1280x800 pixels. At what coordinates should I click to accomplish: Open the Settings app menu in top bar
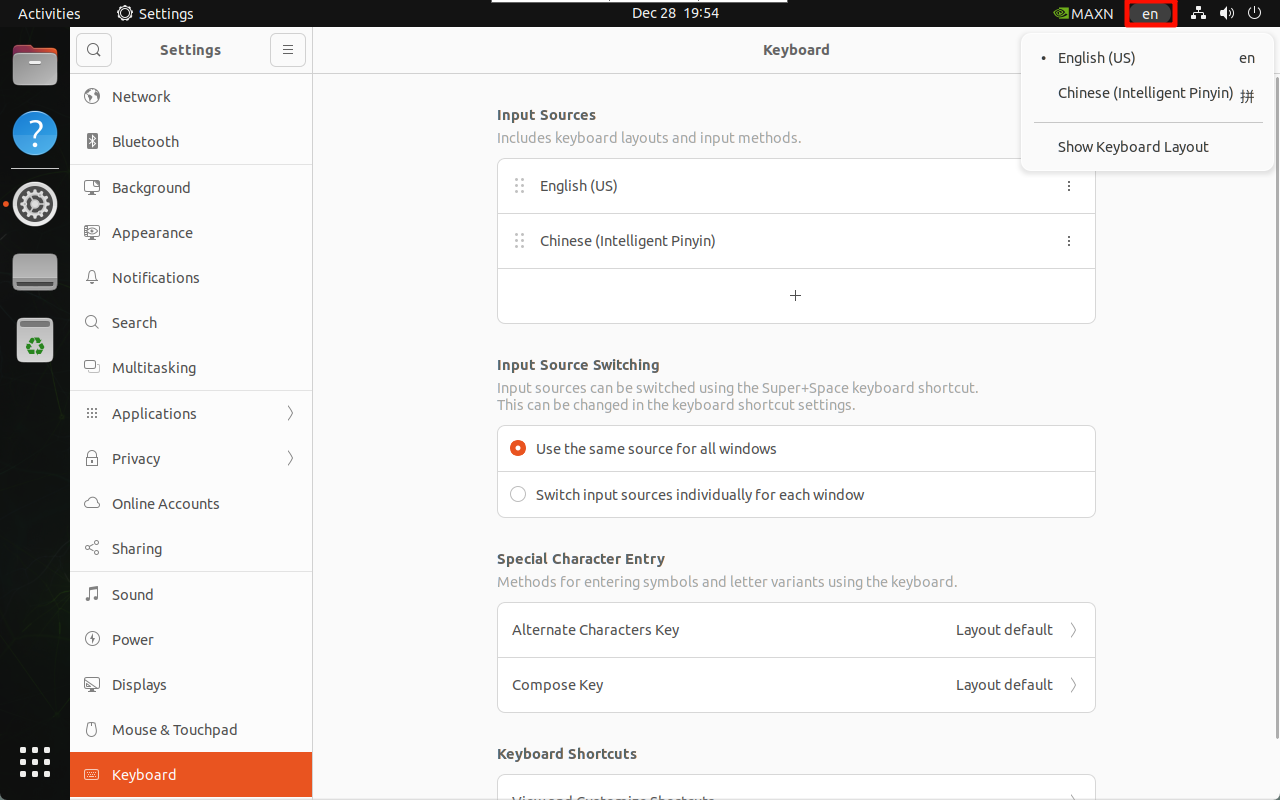[x=155, y=14]
